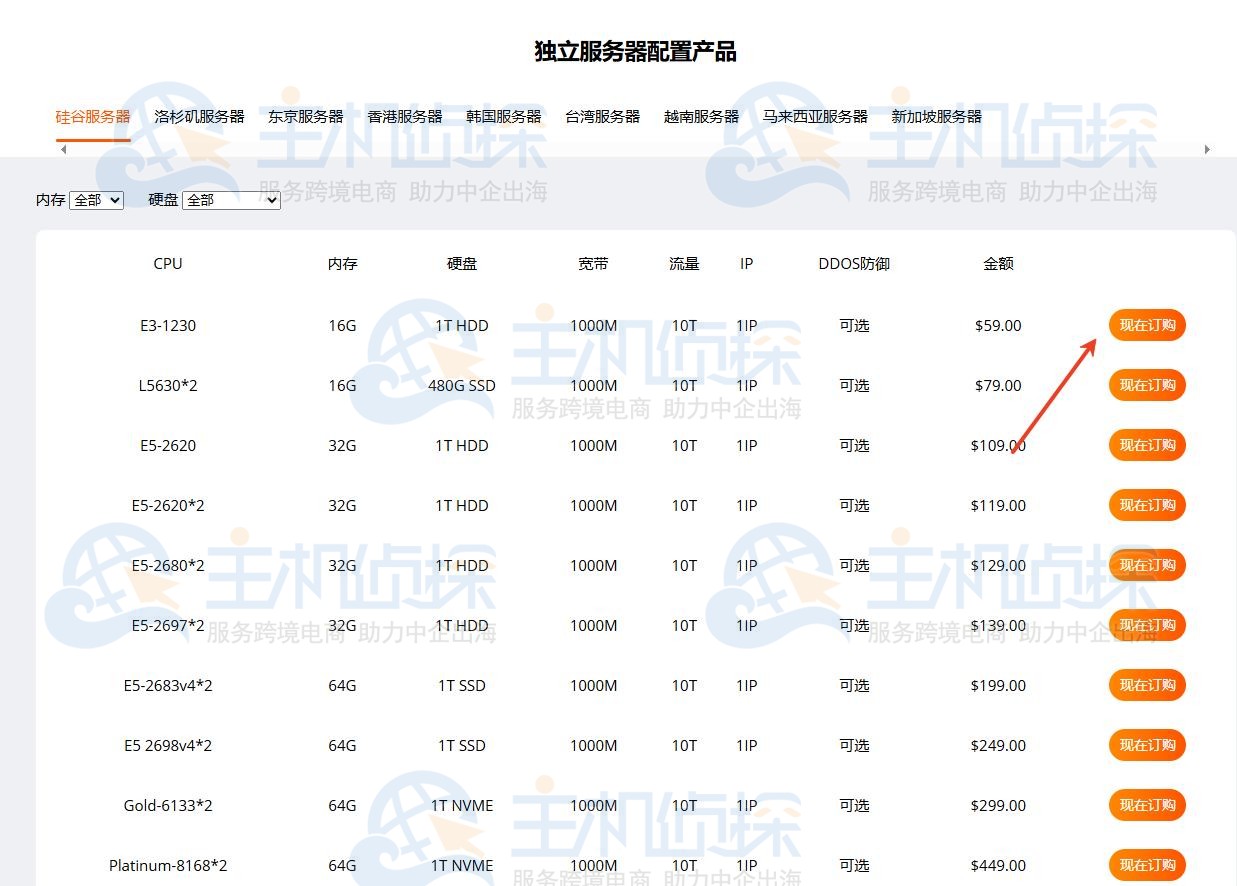Image resolution: width=1237 pixels, height=886 pixels.
Task: Order the L5630*2 server with 480G SSD
Action: (1147, 385)
